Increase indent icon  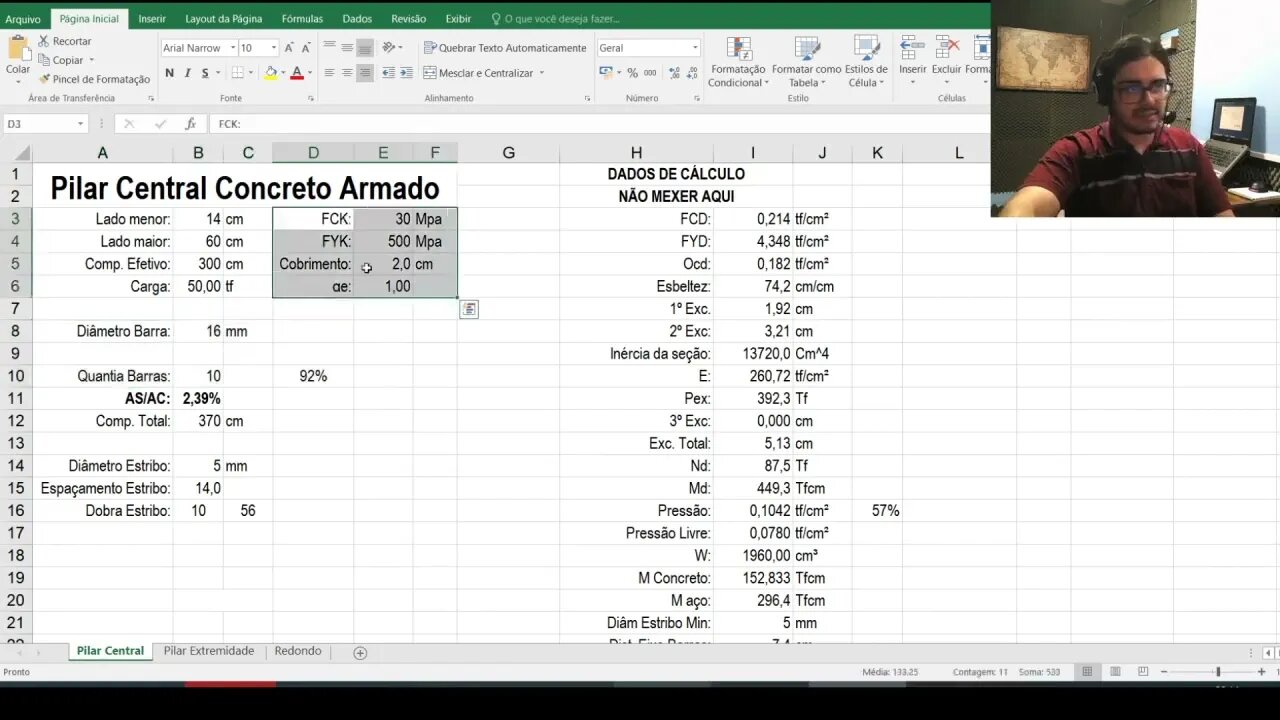click(x=408, y=73)
